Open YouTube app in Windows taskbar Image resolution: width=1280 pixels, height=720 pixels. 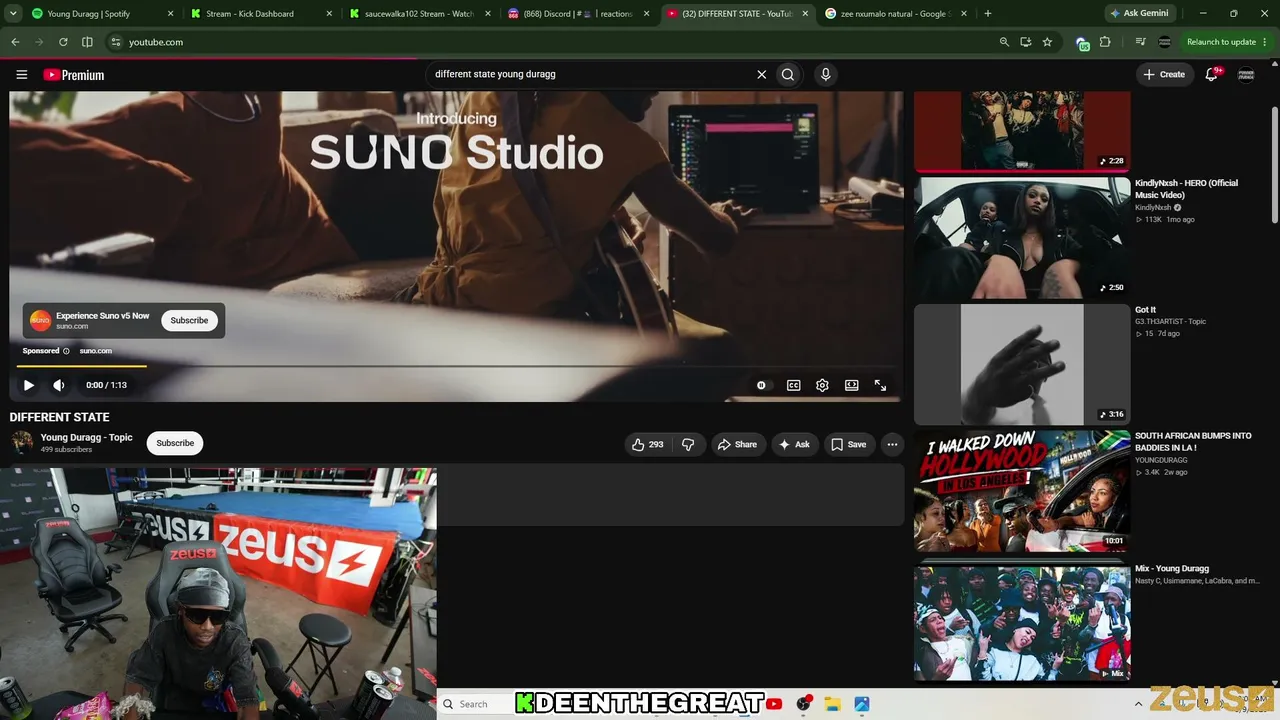coord(774,704)
